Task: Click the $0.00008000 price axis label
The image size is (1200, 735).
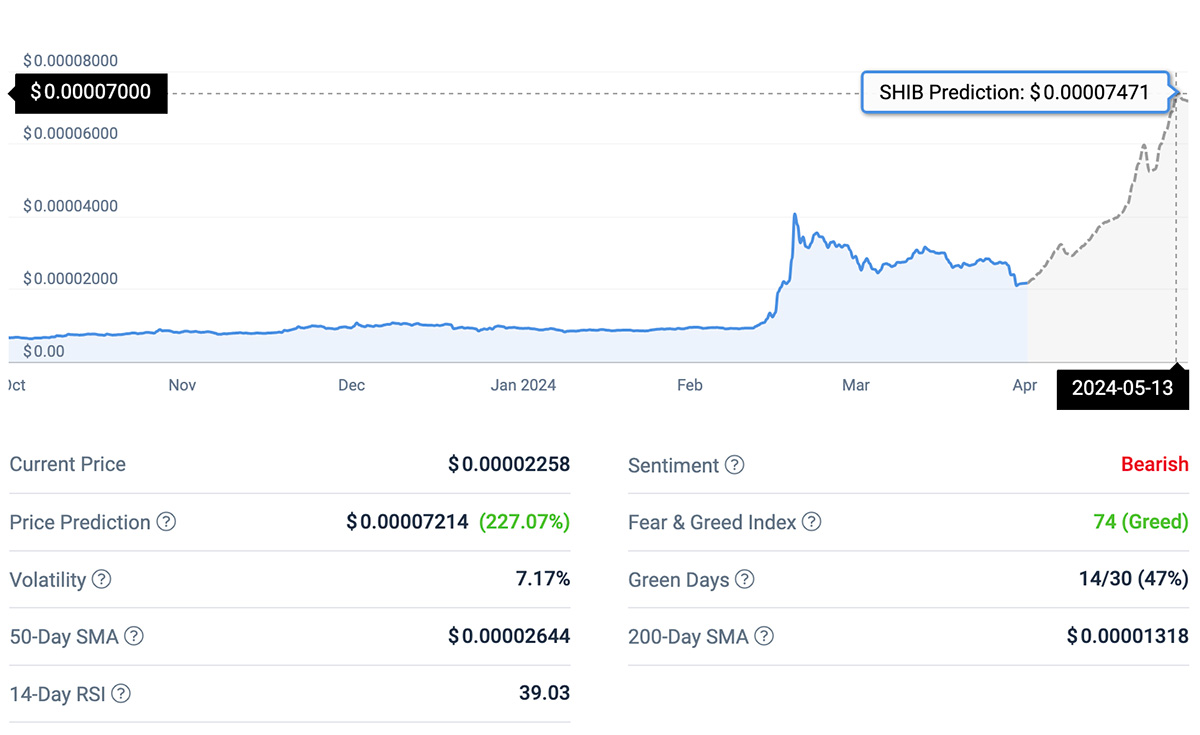Action: coord(70,61)
